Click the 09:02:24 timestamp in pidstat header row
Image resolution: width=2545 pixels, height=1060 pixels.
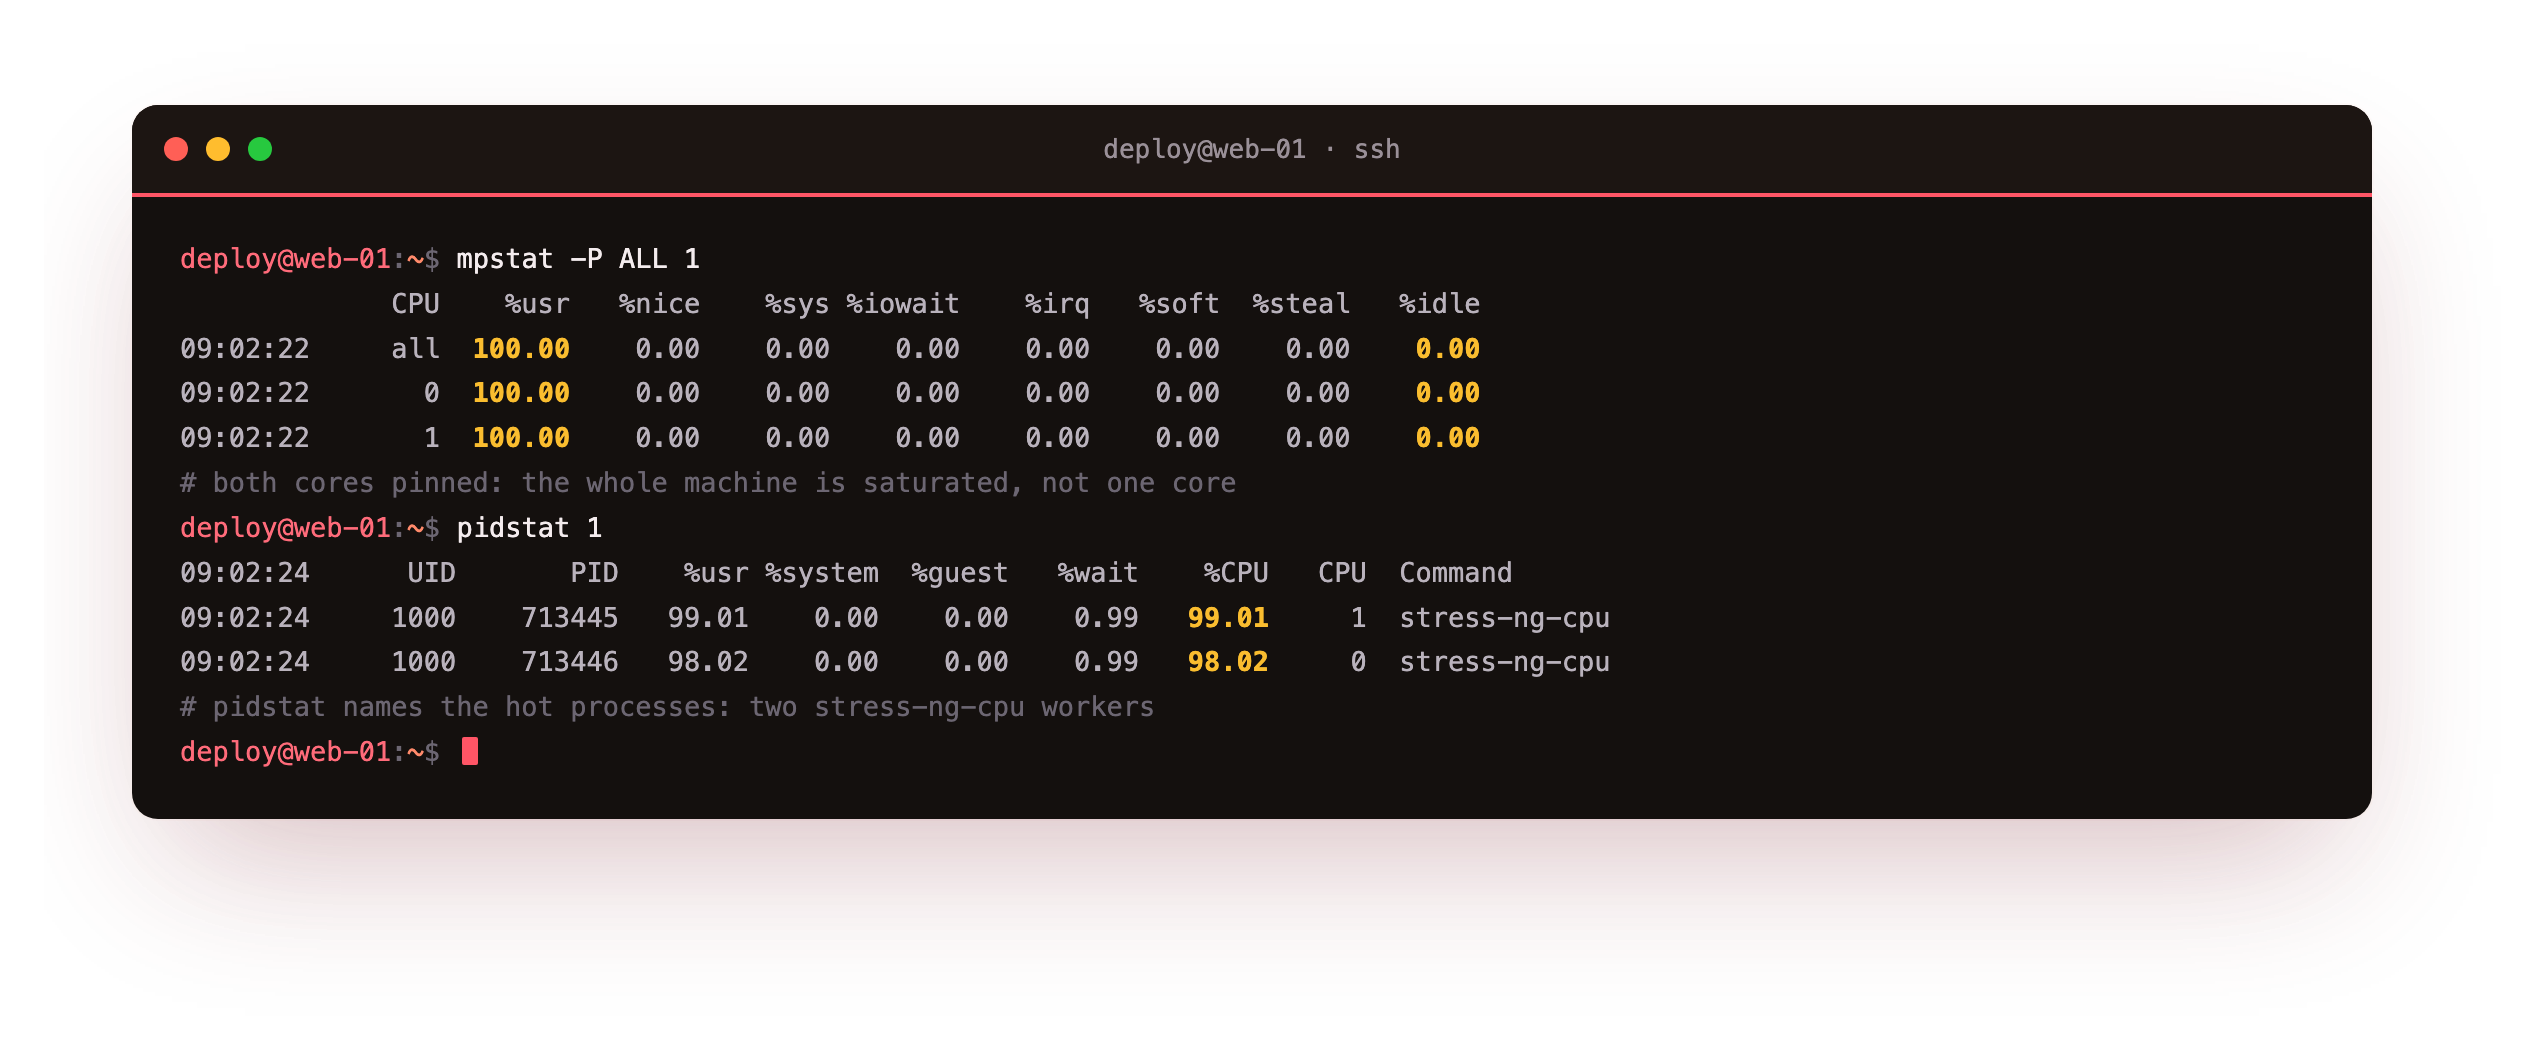pyautogui.click(x=245, y=573)
